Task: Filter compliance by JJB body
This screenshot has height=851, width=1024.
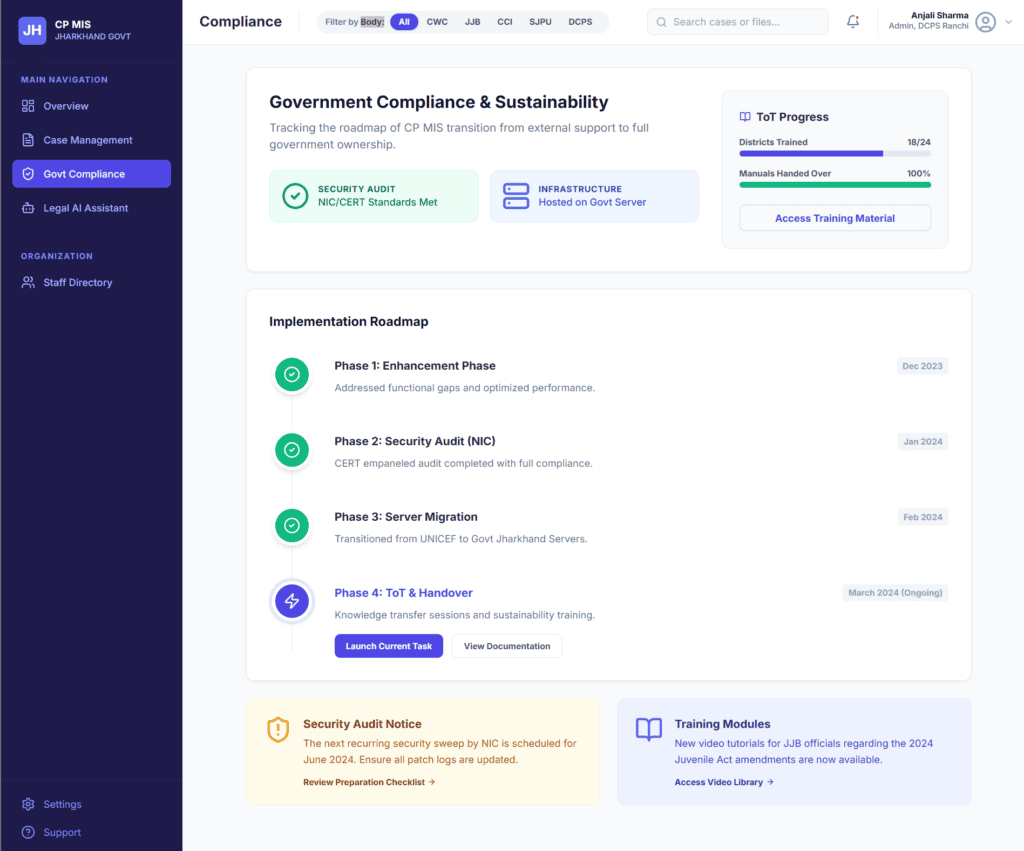Action: [x=472, y=22]
